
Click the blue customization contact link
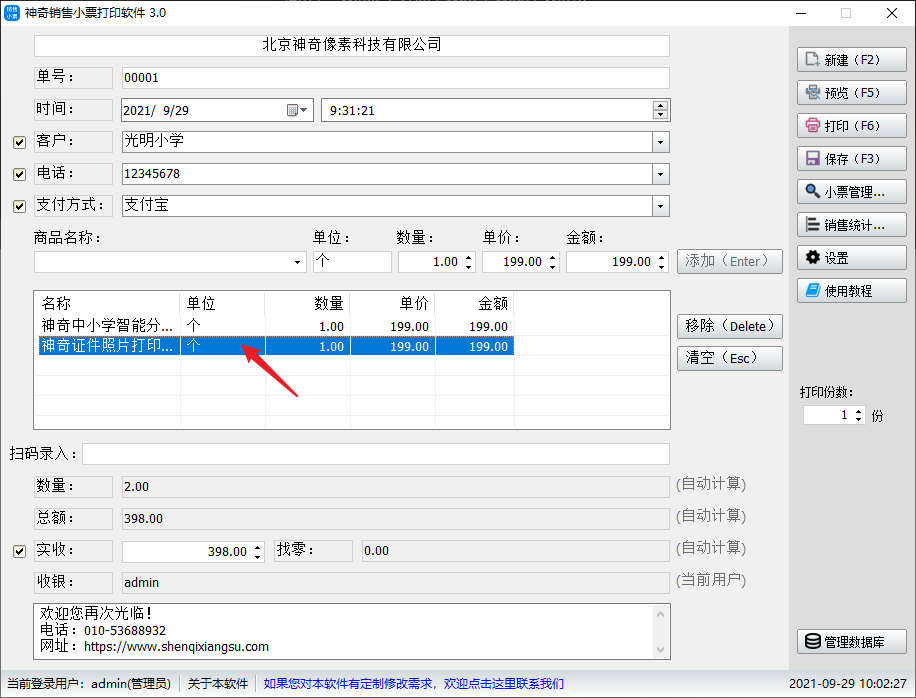tap(414, 683)
